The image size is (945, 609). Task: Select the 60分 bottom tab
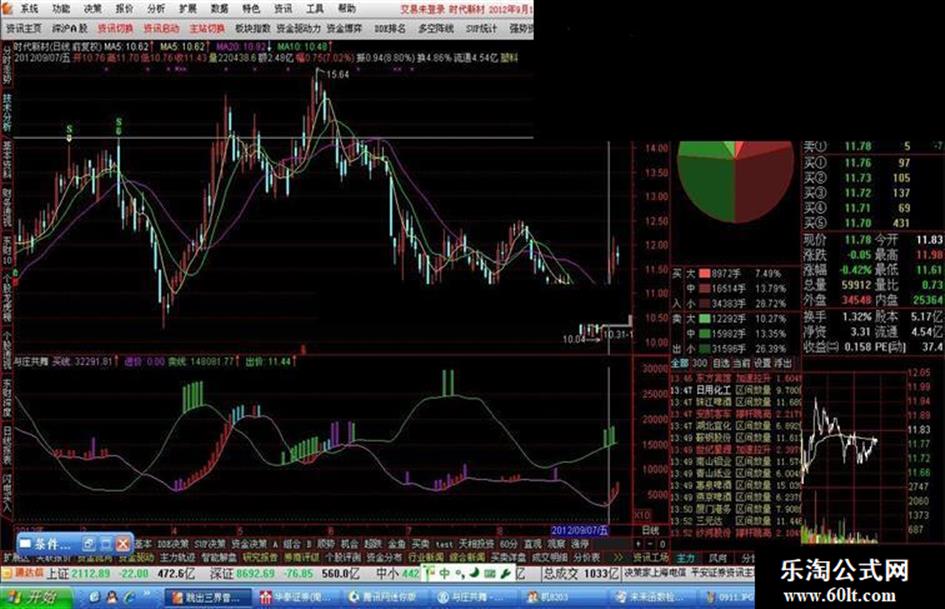click(509, 544)
